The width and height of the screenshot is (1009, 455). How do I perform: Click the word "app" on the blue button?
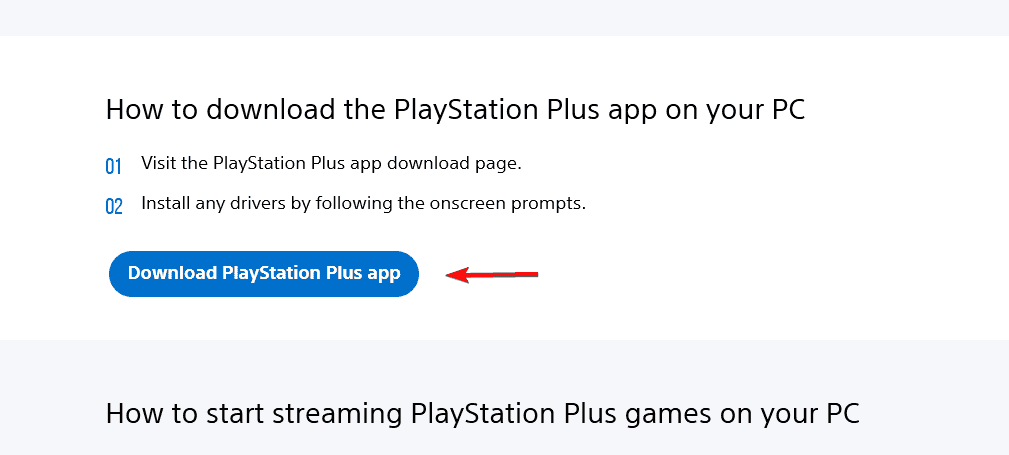coord(383,274)
